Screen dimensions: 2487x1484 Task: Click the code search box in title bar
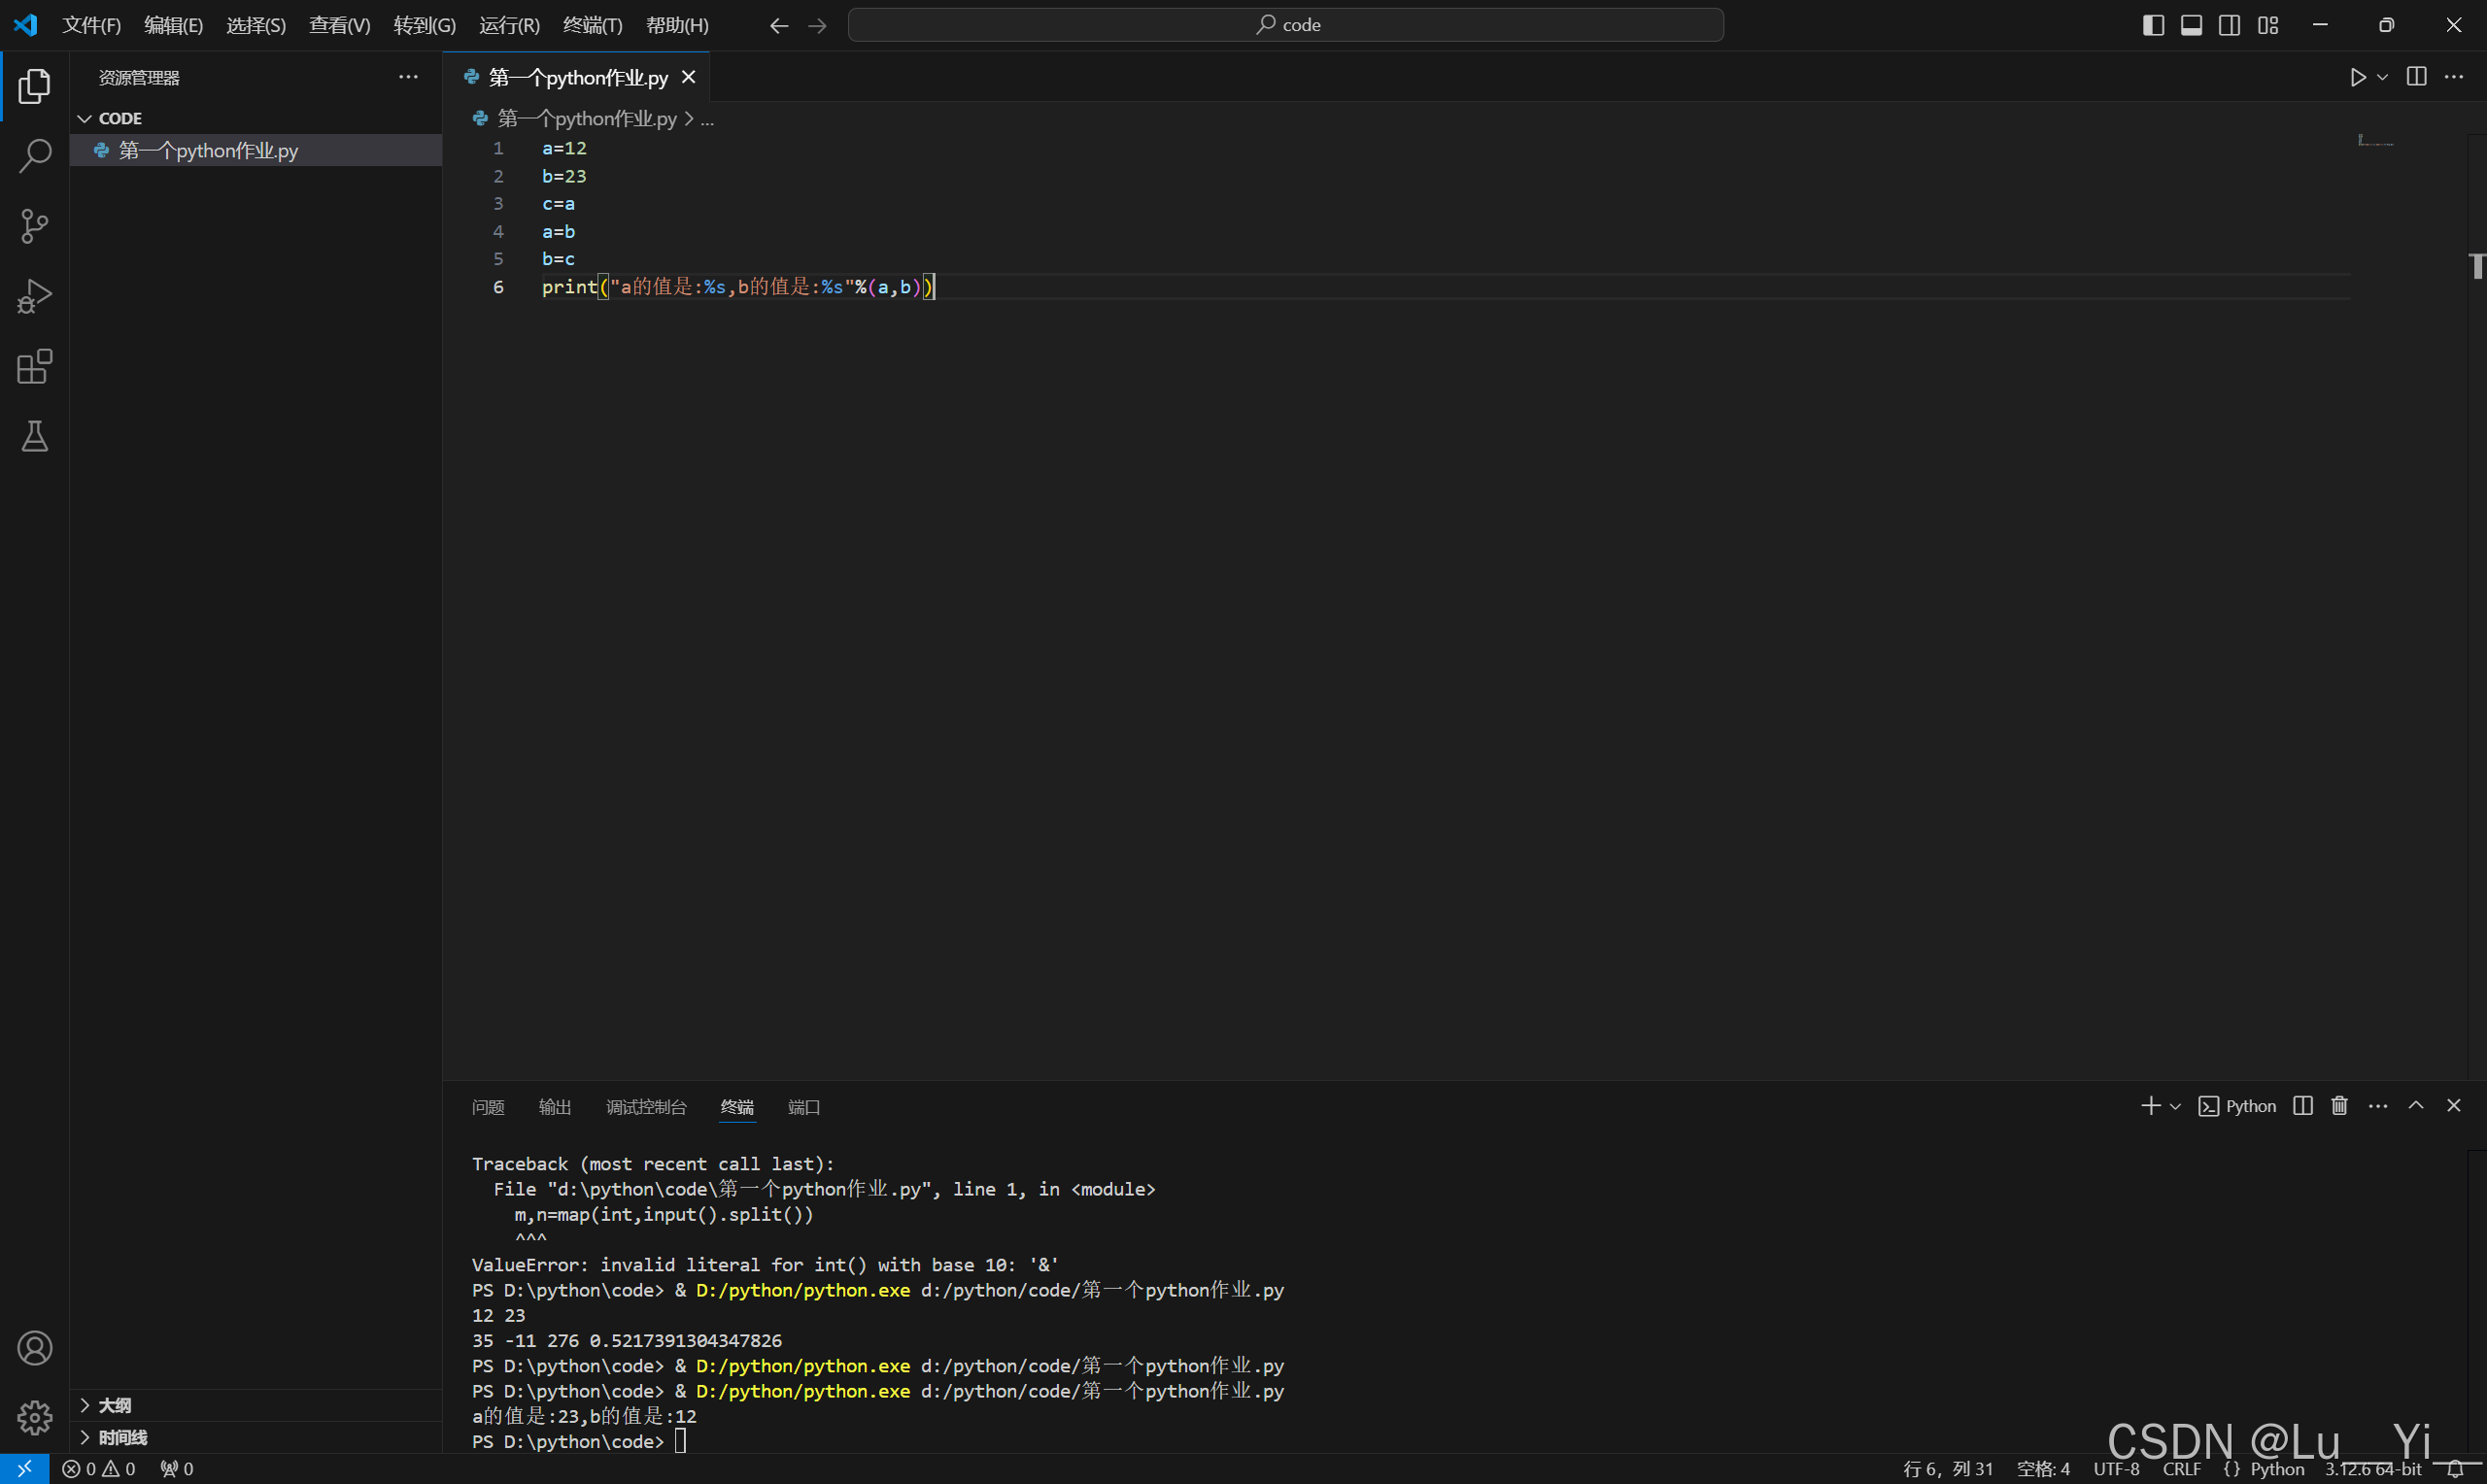coord(1285,25)
